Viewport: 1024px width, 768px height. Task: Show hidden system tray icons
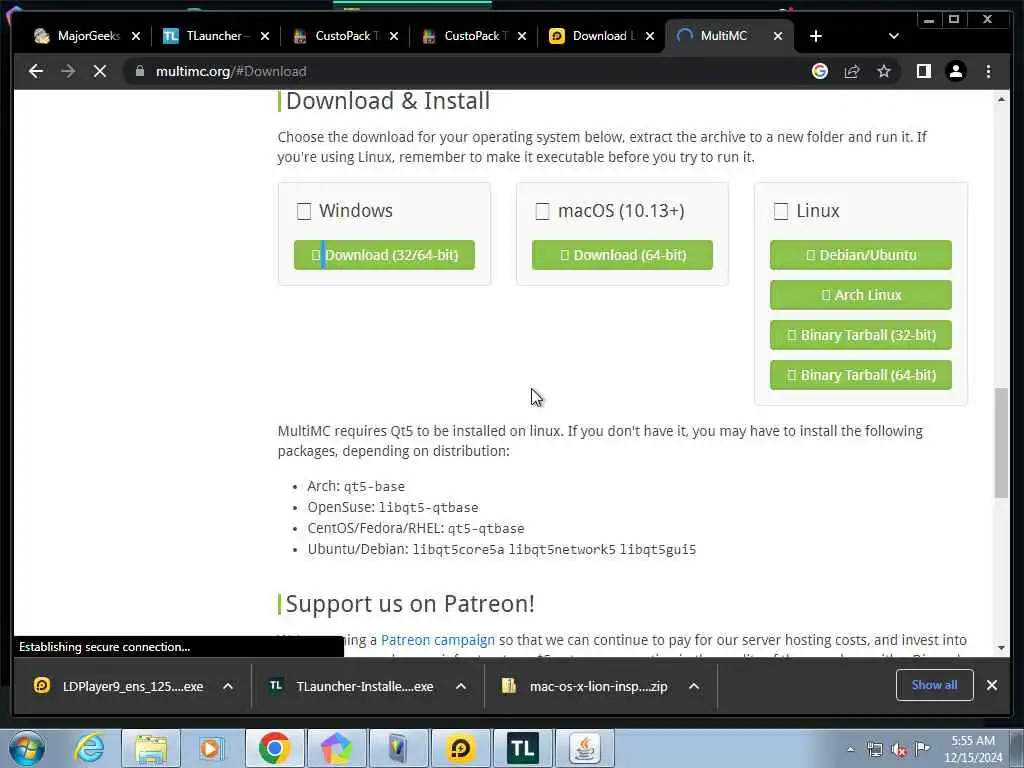point(850,750)
